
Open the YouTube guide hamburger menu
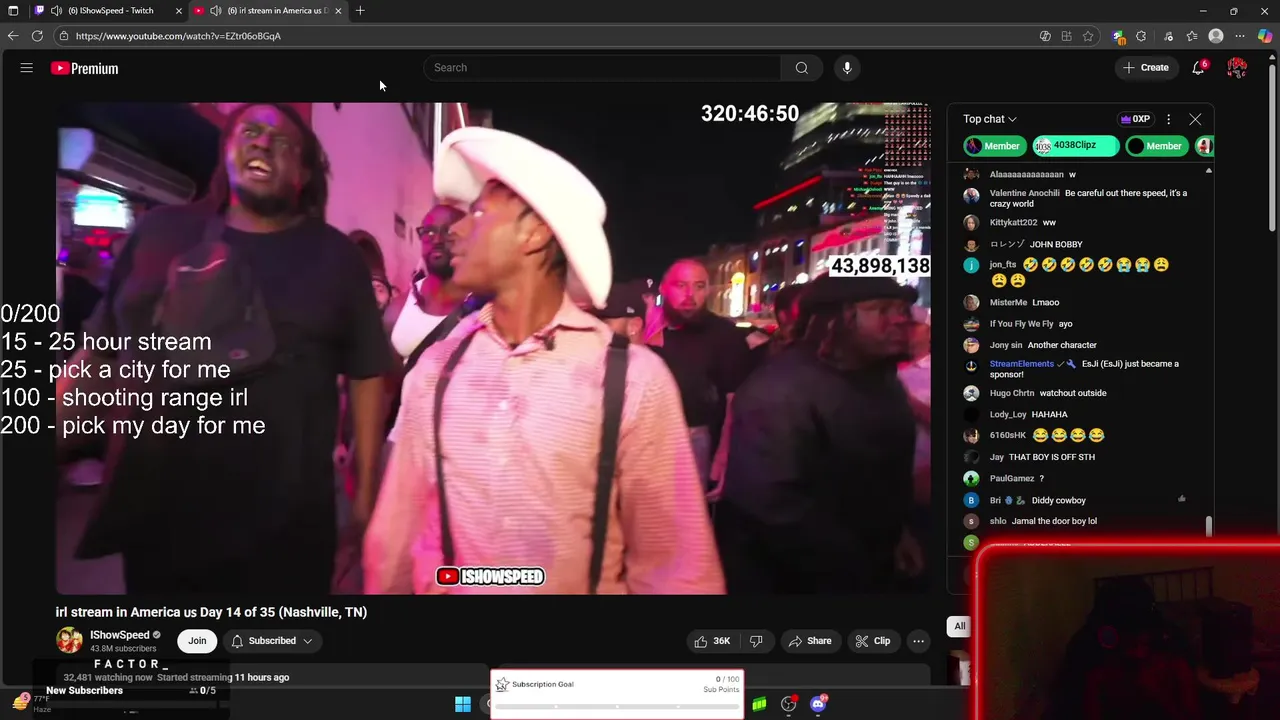(27, 68)
